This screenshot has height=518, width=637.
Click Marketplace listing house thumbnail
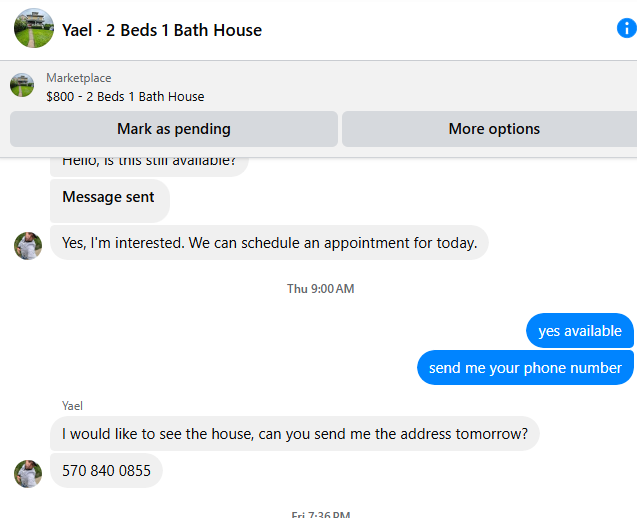(x=22, y=86)
